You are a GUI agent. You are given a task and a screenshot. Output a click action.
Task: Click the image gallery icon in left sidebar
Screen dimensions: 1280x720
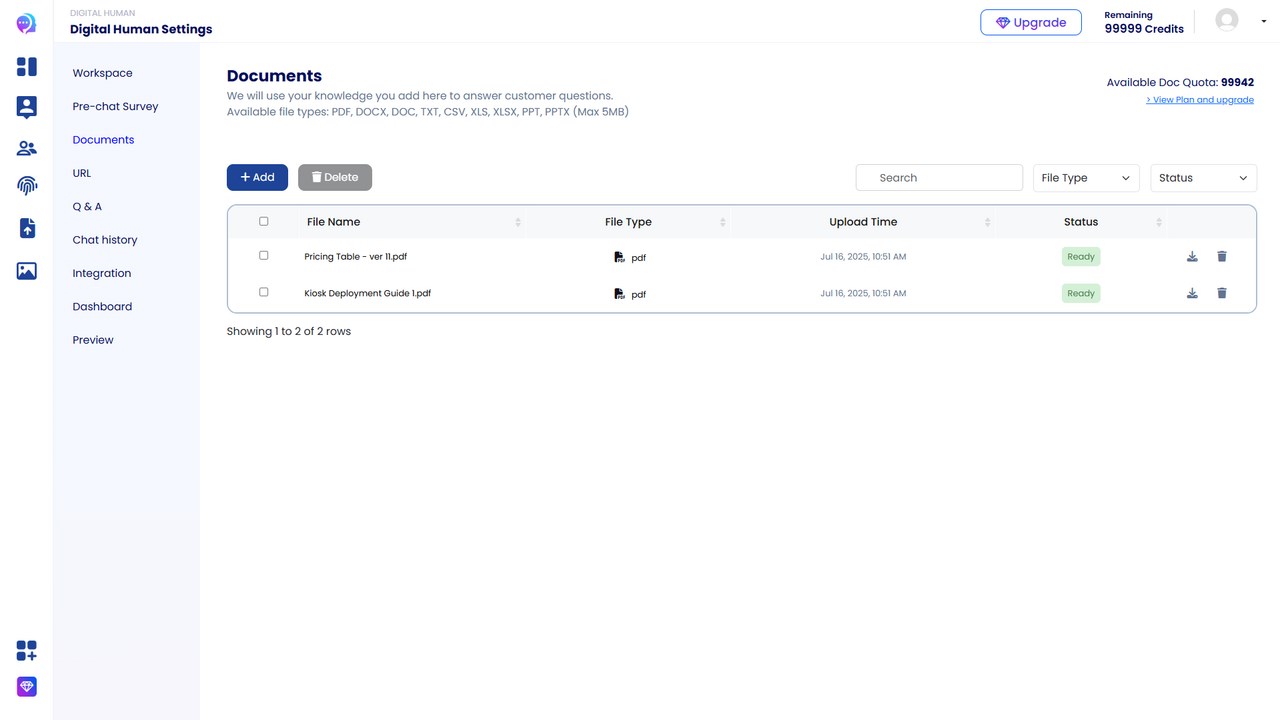27,271
